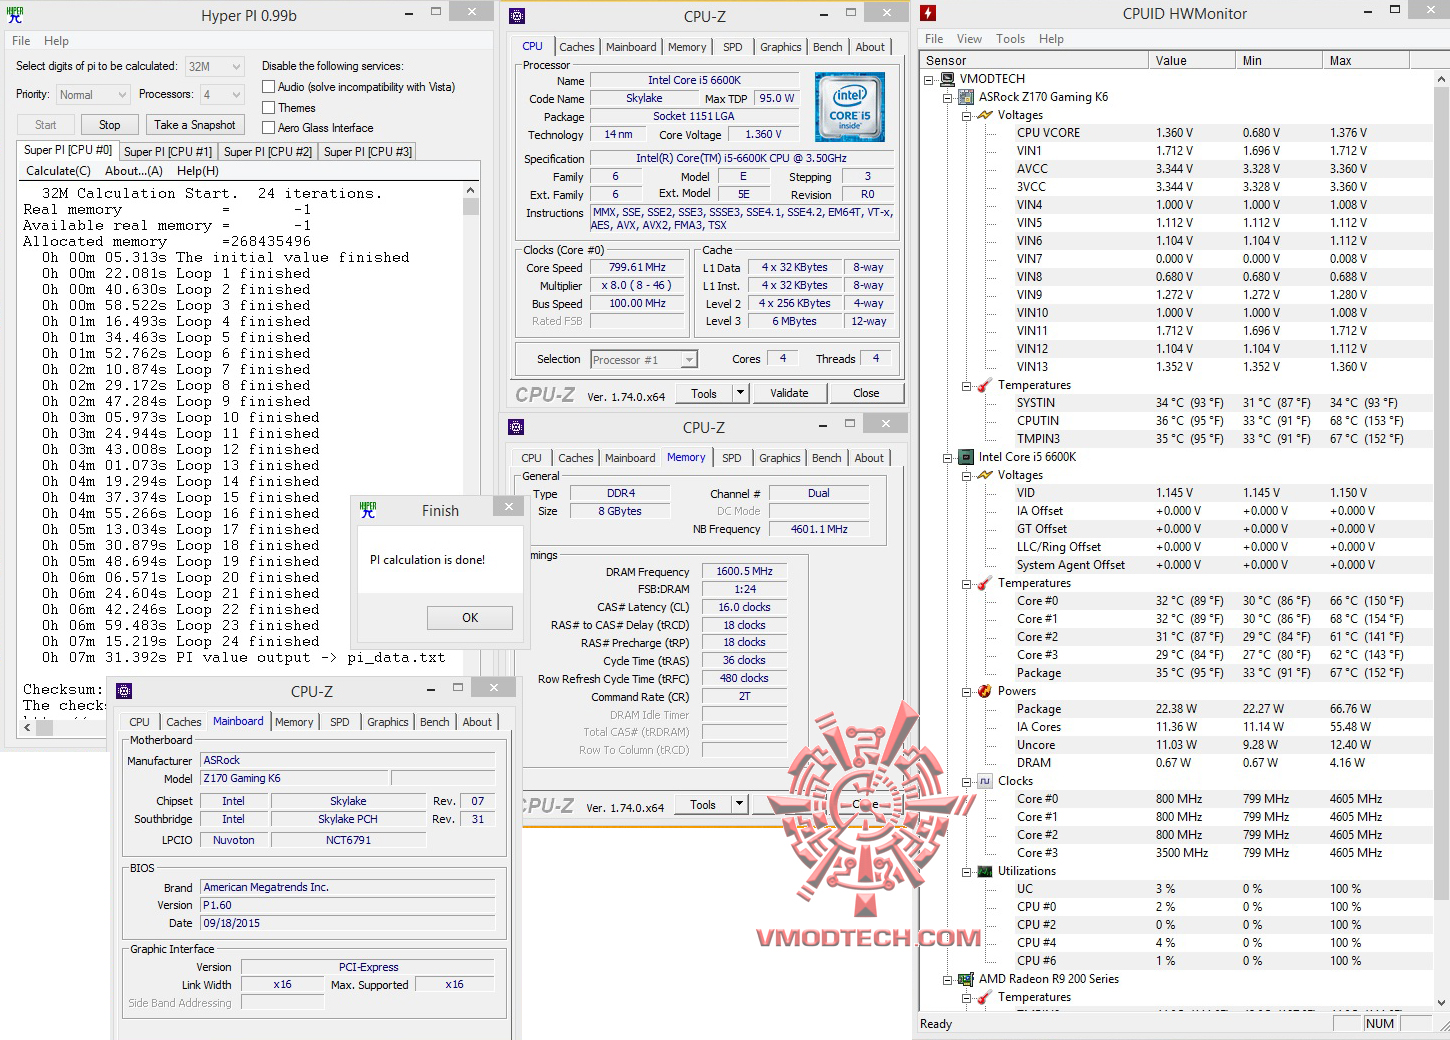Click the Intel Core i5 Temperatures thermometer icon

point(985,583)
